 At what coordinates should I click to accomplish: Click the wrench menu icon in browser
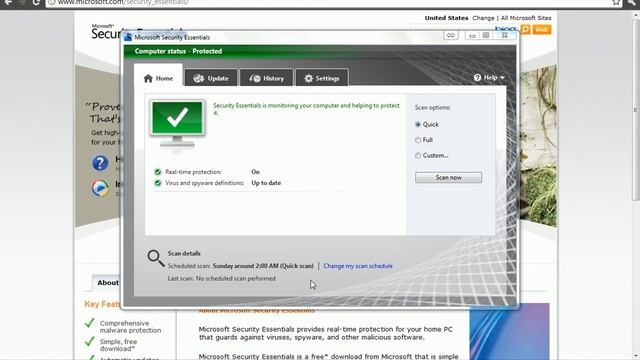pyautogui.click(x=633, y=2)
